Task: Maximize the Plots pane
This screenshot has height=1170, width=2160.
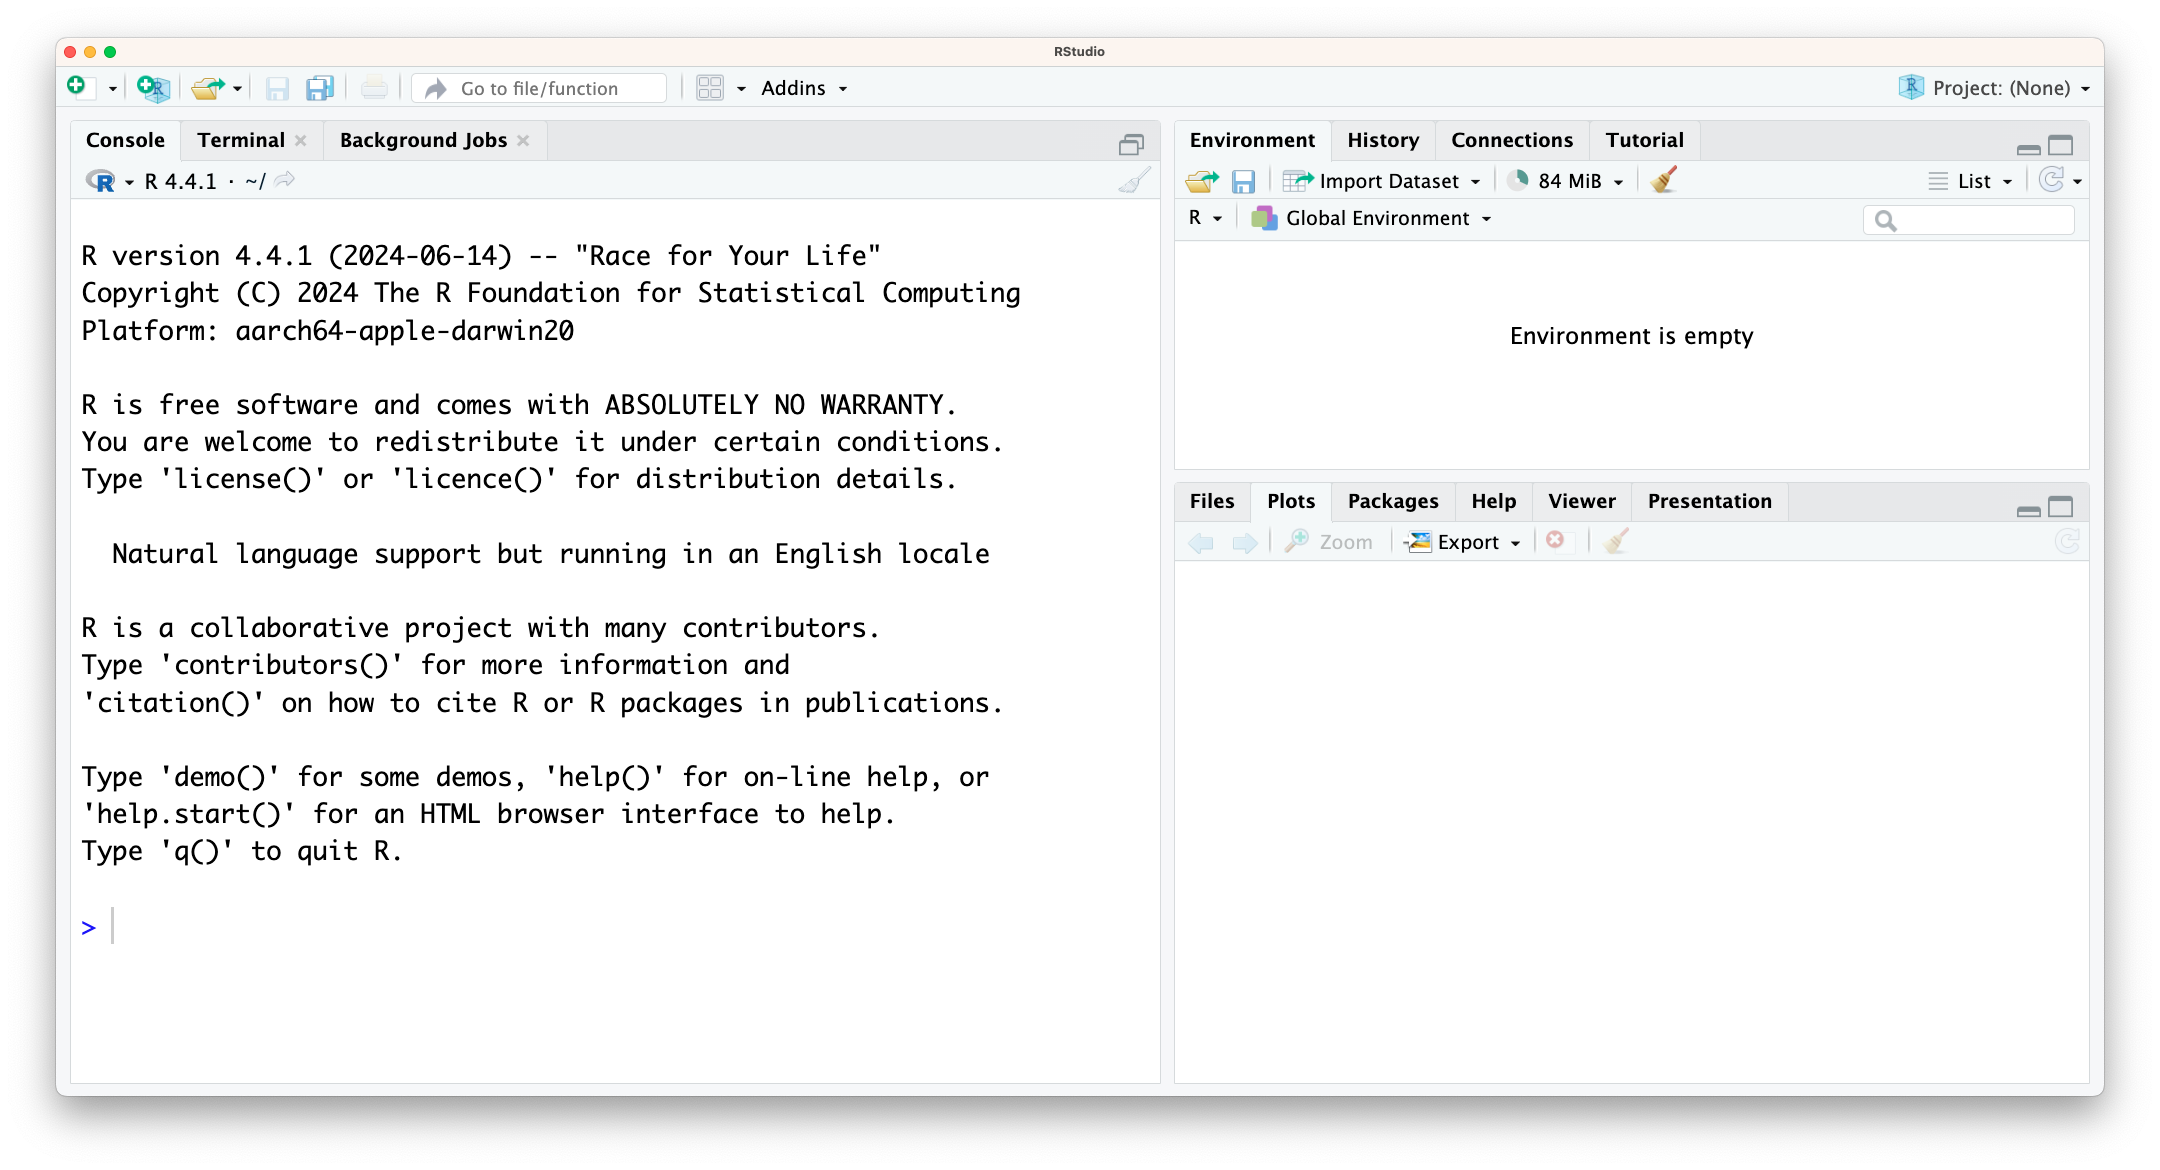Action: 2061,506
